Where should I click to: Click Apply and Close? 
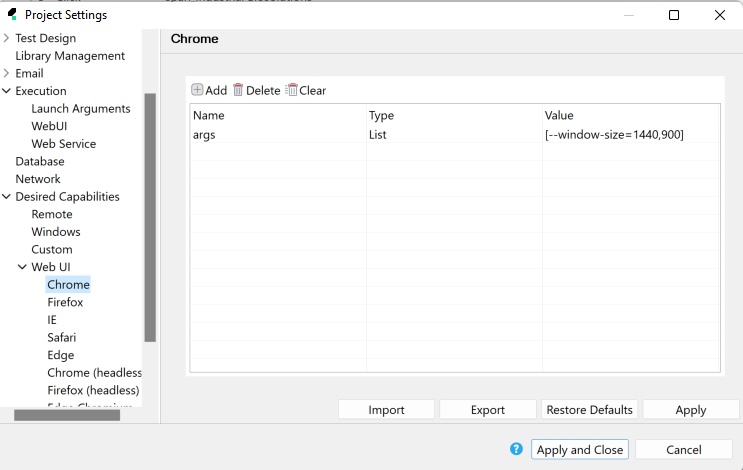pos(580,450)
